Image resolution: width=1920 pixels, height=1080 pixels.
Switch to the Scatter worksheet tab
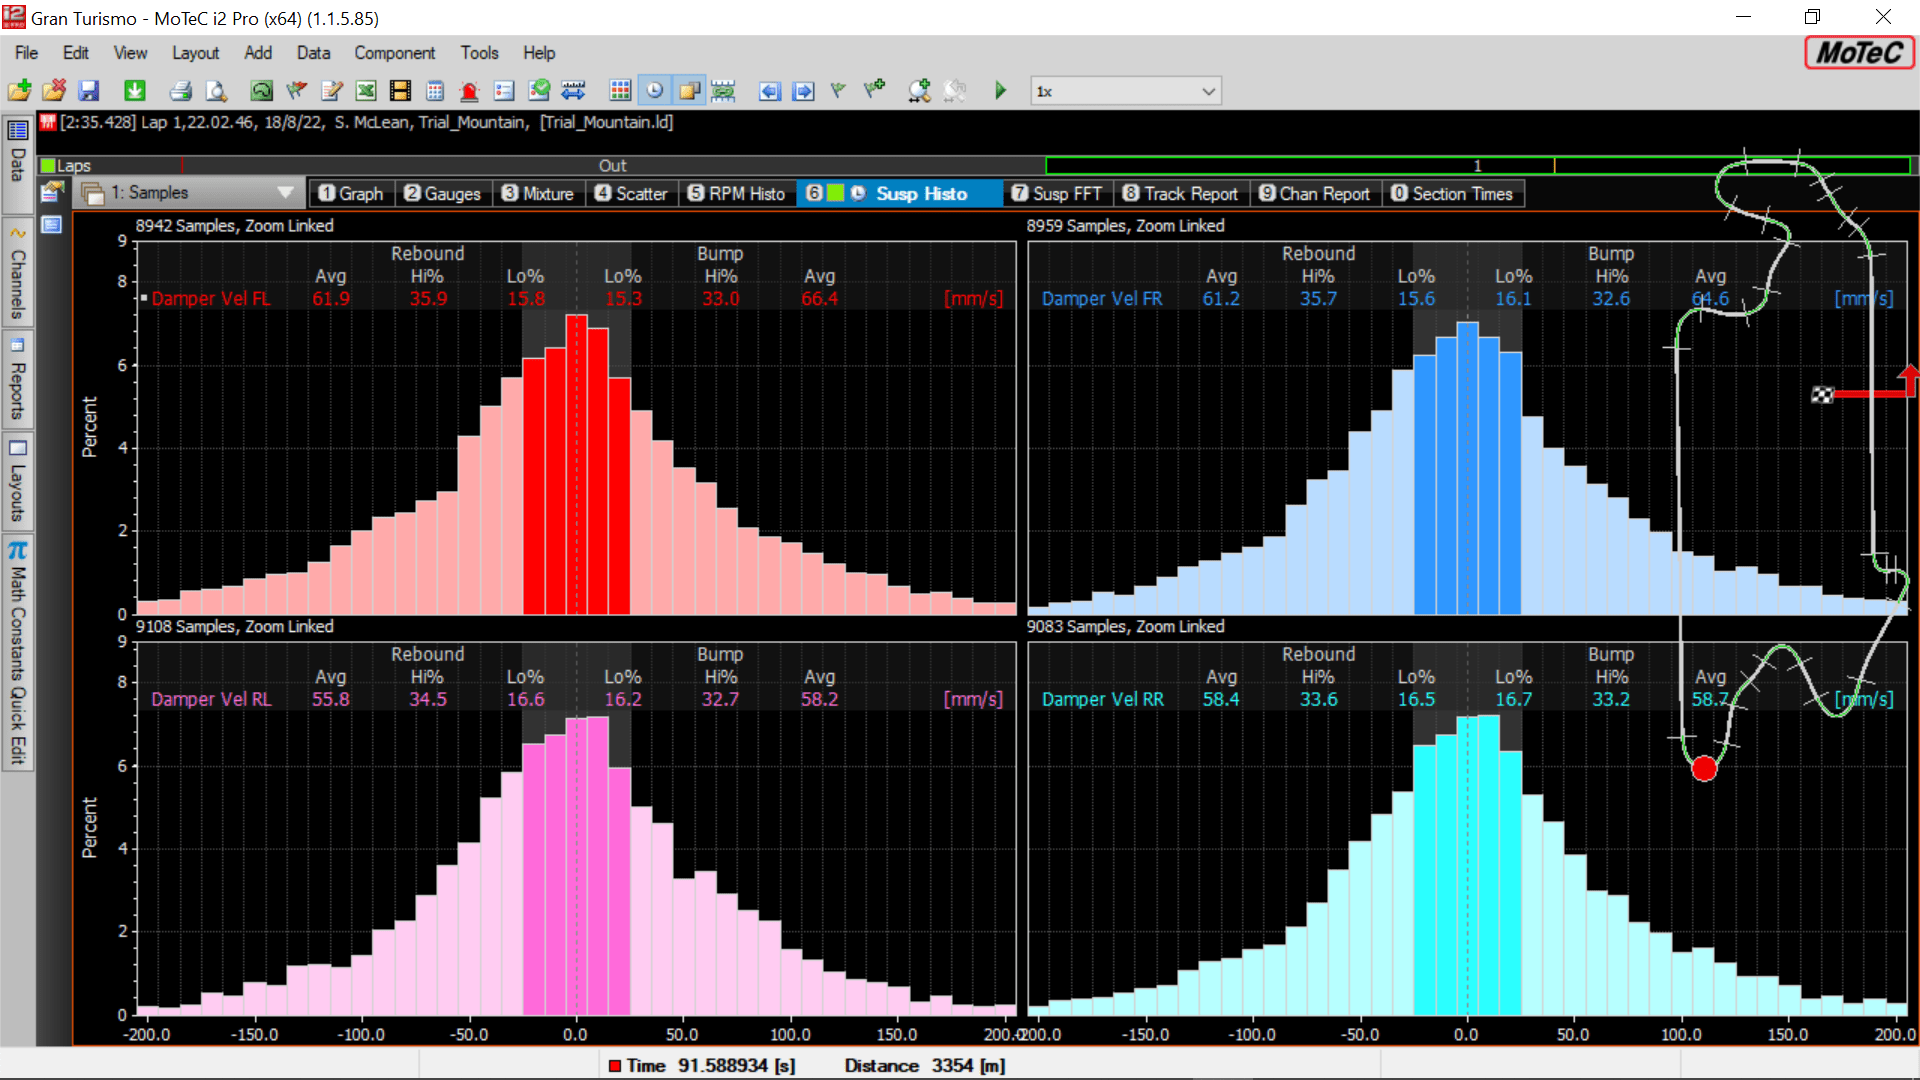click(631, 194)
